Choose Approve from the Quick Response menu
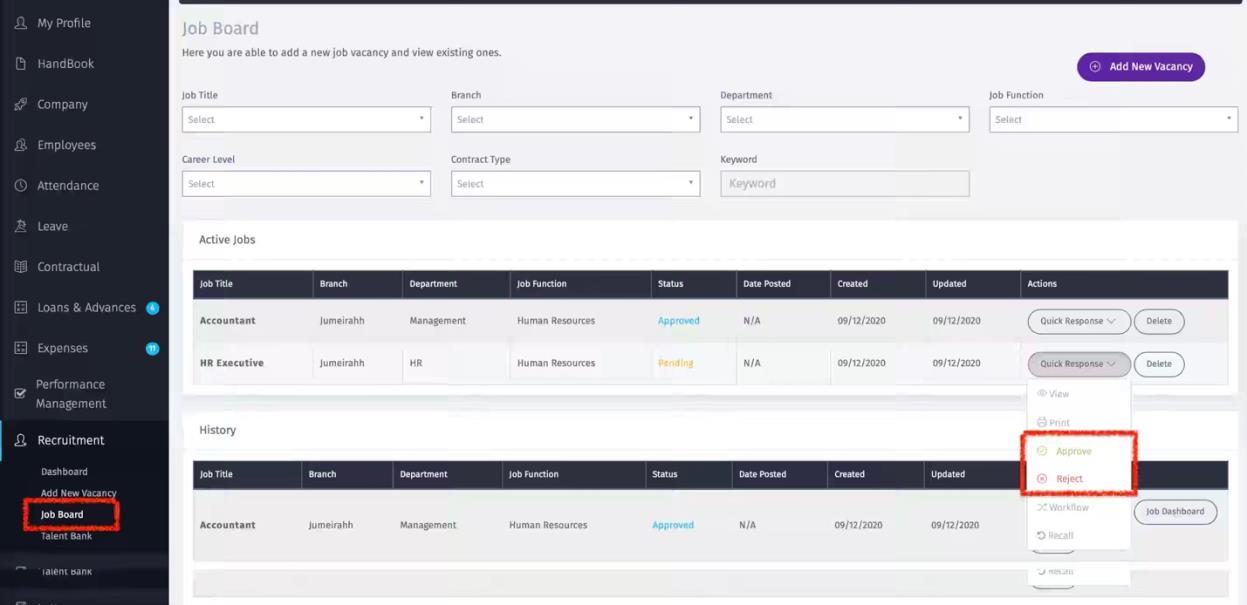 click(x=1073, y=452)
